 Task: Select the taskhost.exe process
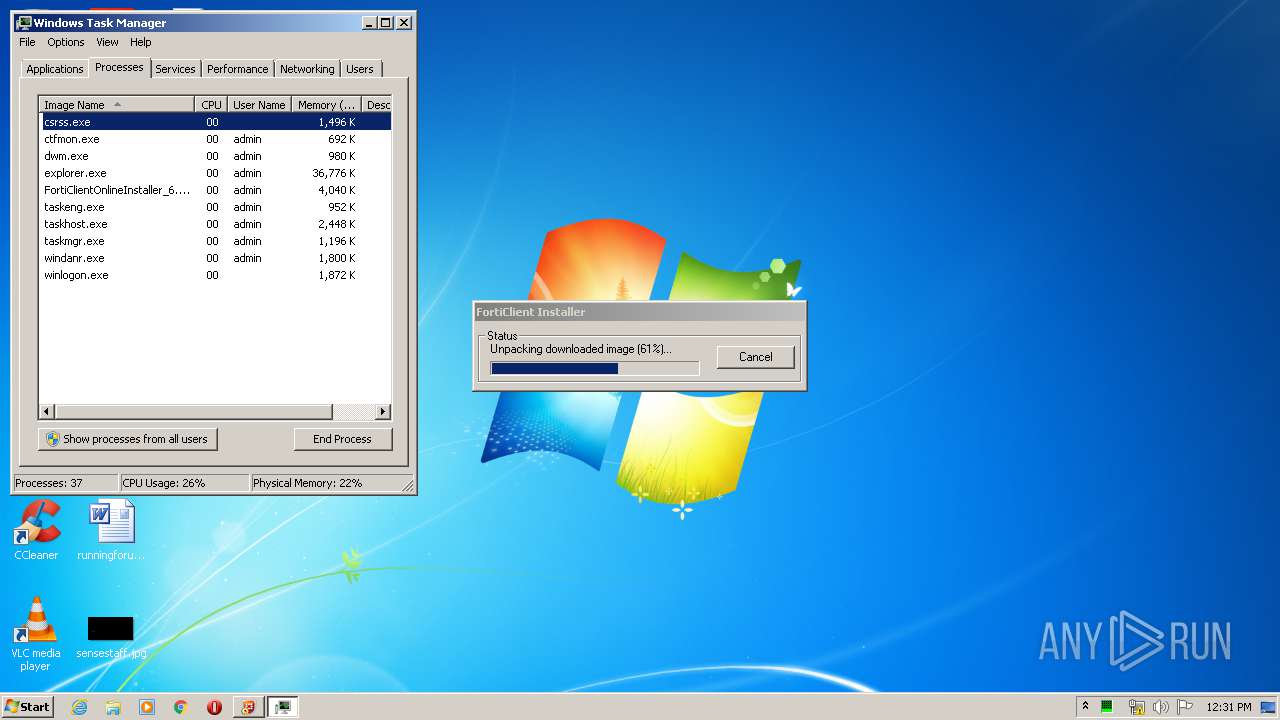coord(215,224)
